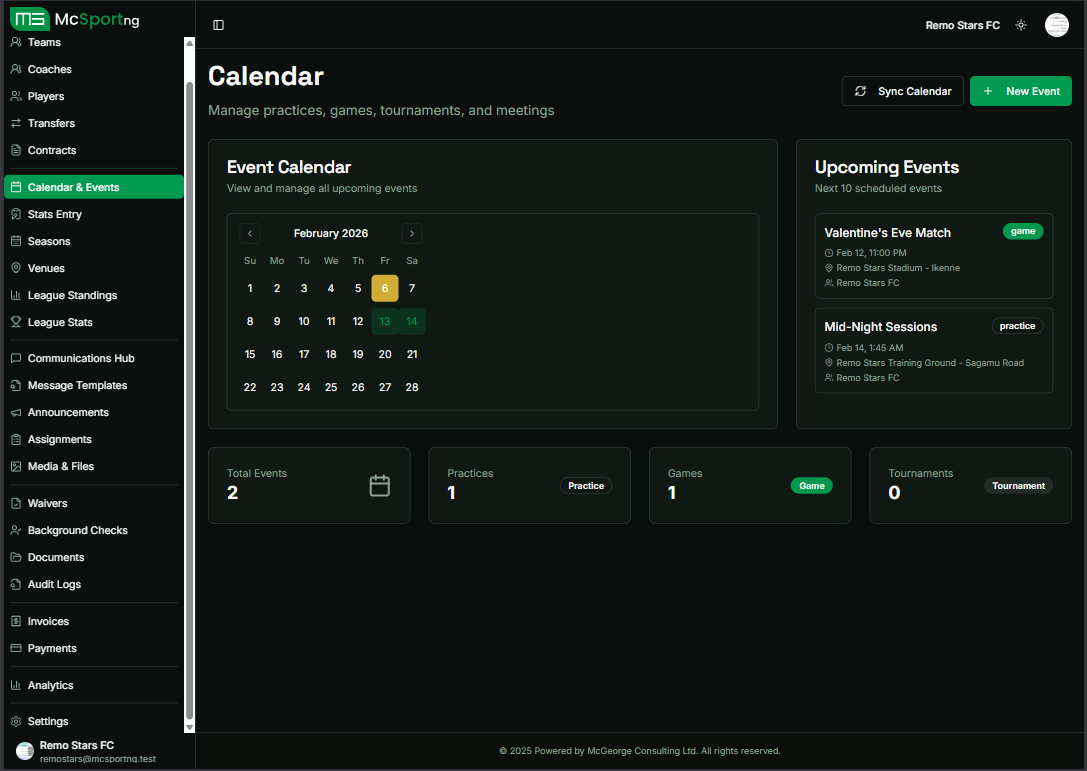Image resolution: width=1087 pixels, height=771 pixels.
Task: Advance to March using the right chevron
Action: [x=411, y=233]
